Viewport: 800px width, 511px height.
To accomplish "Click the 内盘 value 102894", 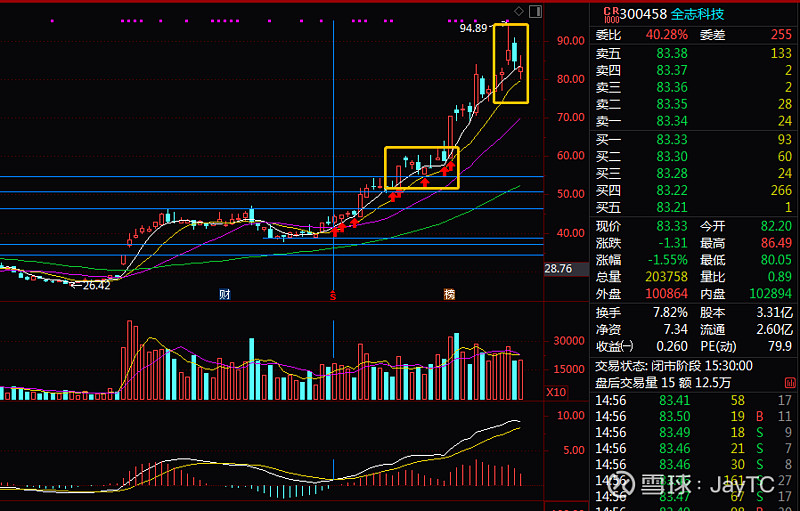I will coord(770,293).
